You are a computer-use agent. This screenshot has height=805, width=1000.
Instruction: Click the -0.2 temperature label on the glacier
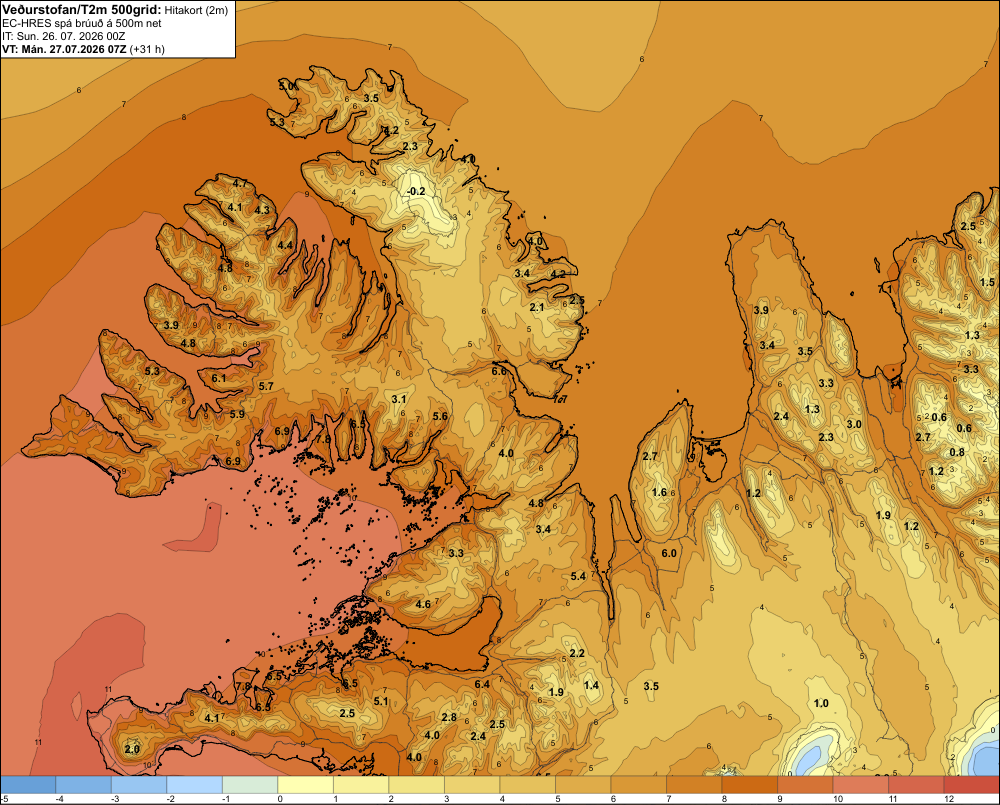[x=416, y=191]
